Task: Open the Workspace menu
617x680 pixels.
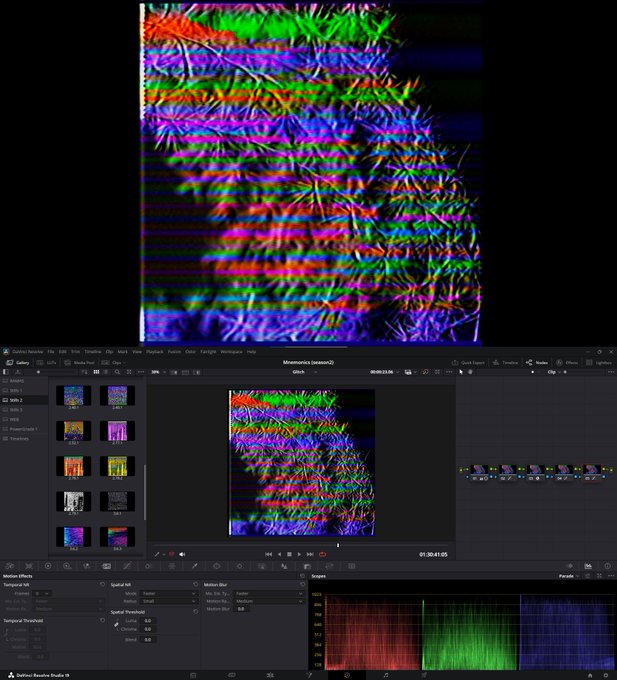Action: pyautogui.click(x=231, y=352)
